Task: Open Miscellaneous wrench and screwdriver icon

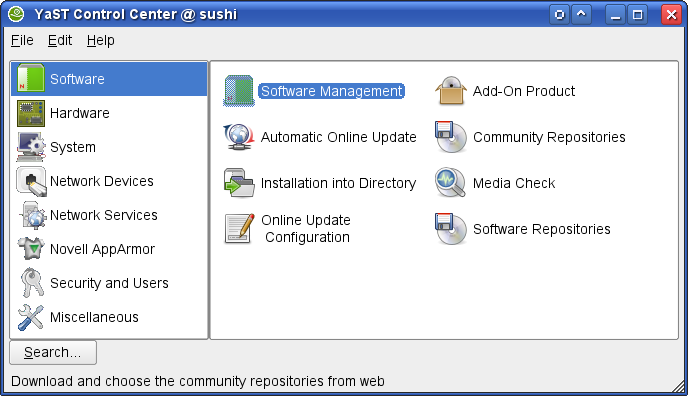Action: (31, 317)
